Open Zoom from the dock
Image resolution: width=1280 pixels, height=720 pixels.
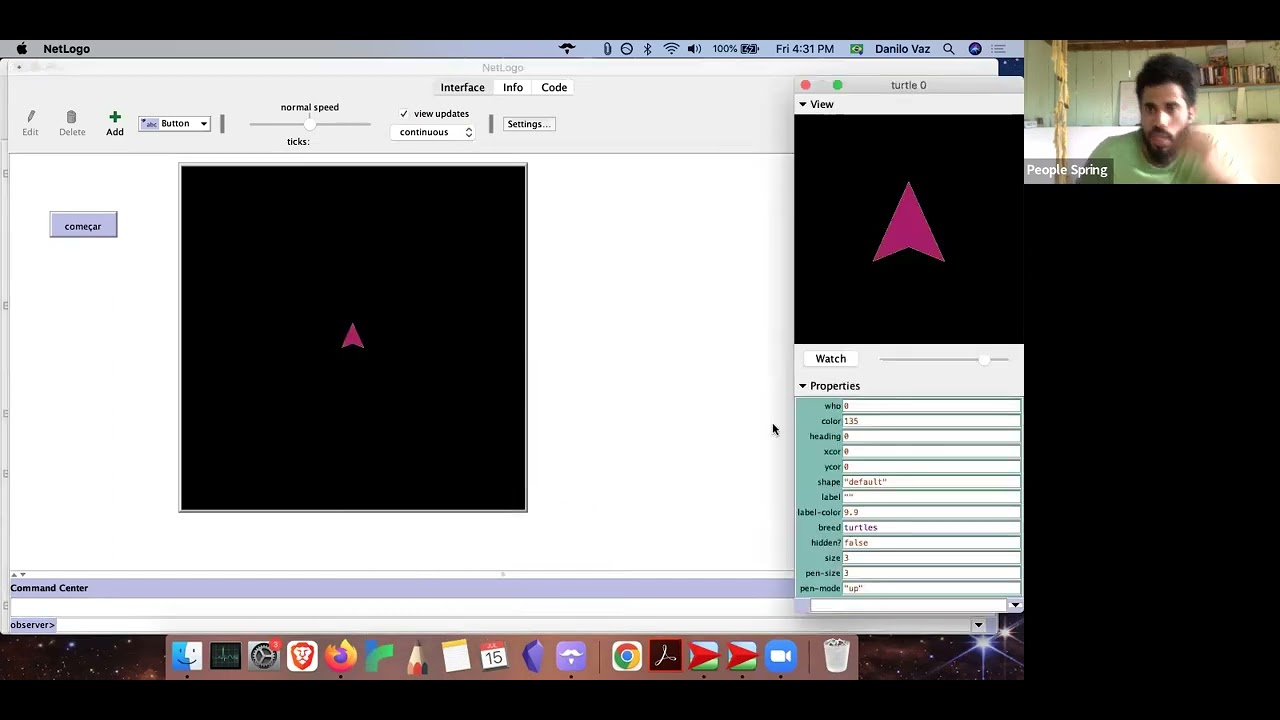tap(780, 656)
